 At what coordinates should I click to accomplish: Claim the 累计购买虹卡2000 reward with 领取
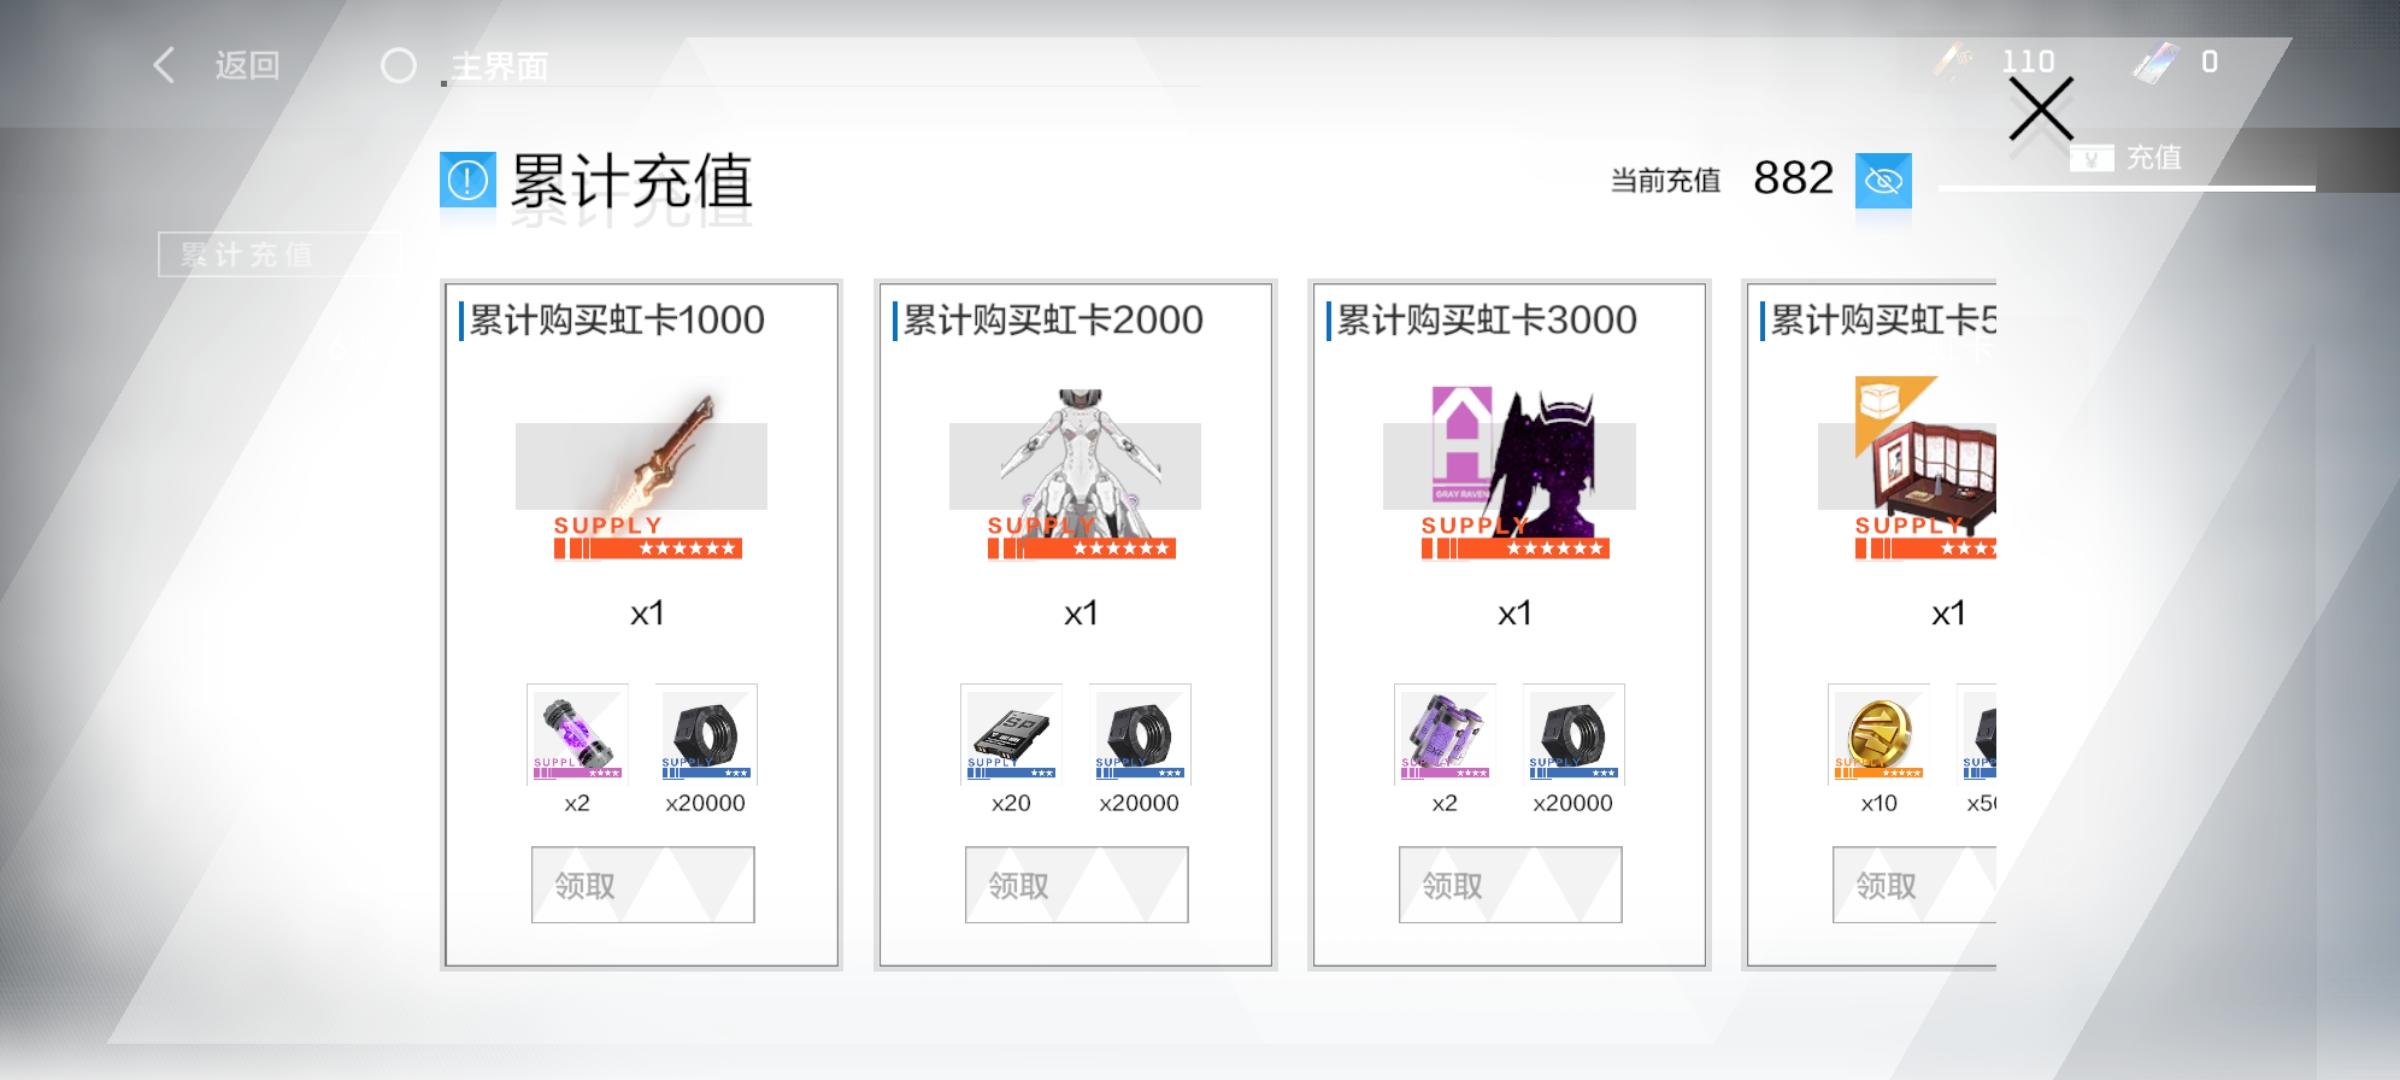tap(1076, 885)
